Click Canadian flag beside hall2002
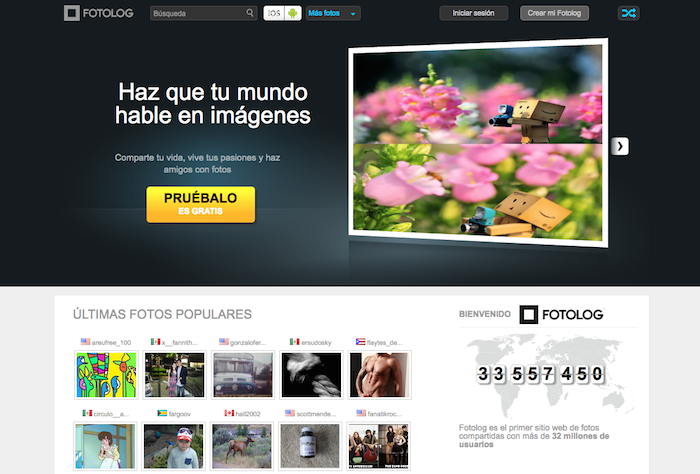This screenshot has height=474, width=700. 229,413
